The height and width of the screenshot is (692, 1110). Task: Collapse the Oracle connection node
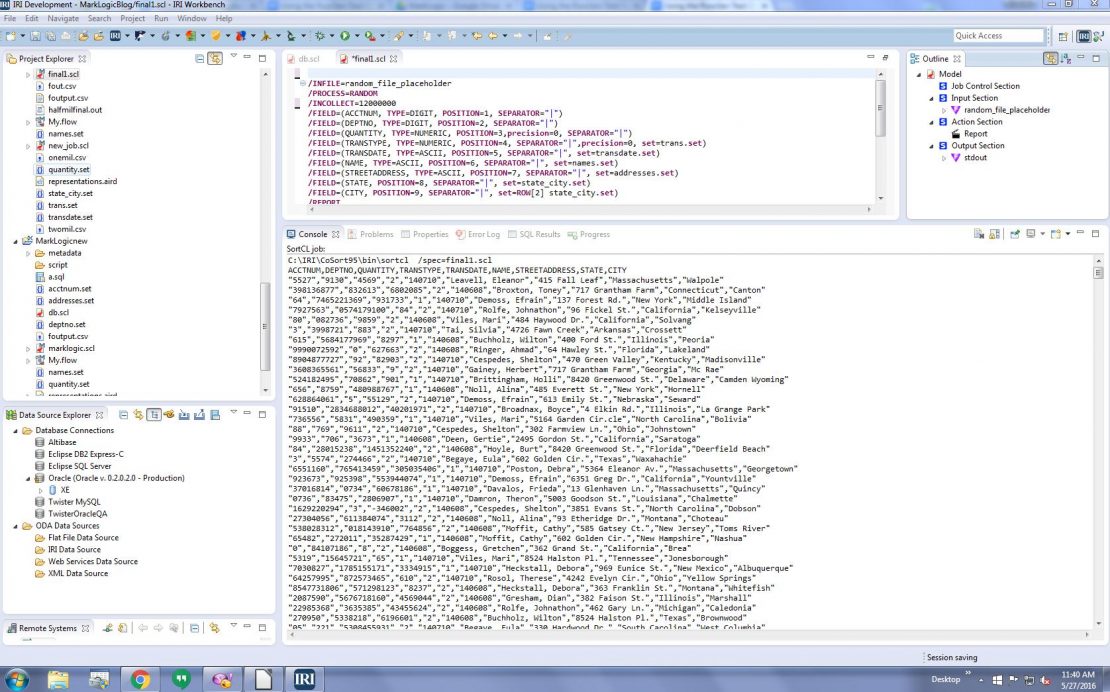pos(28,478)
